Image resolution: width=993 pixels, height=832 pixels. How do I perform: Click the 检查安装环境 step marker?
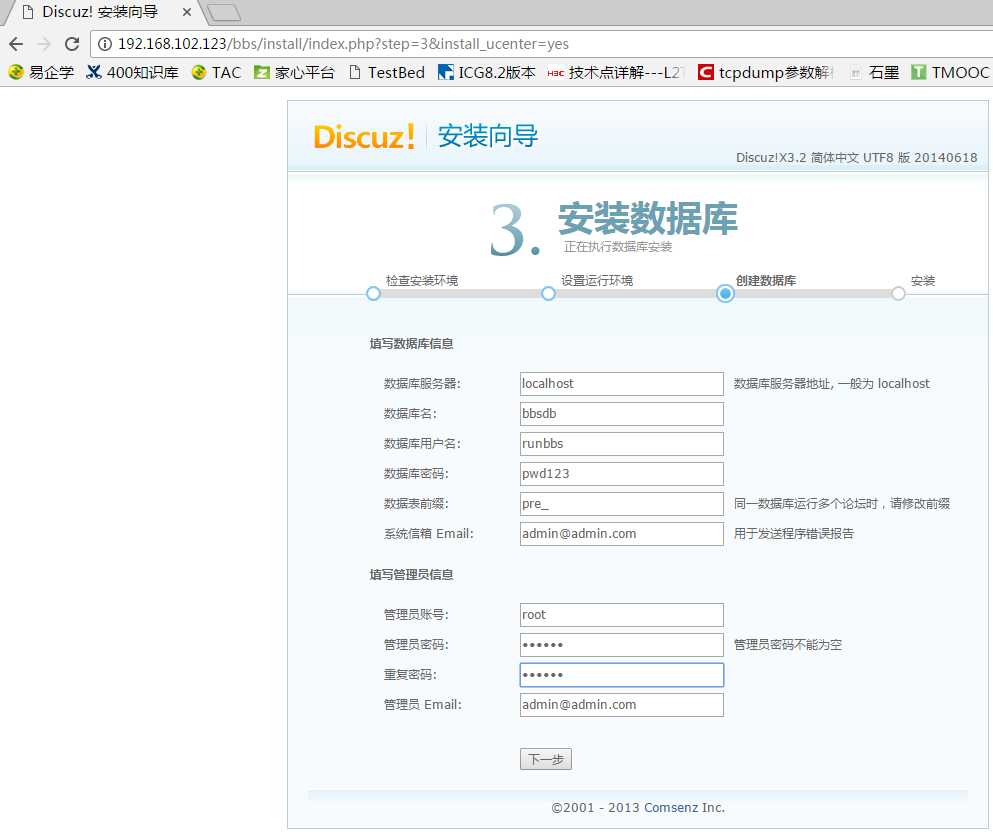(374, 294)
